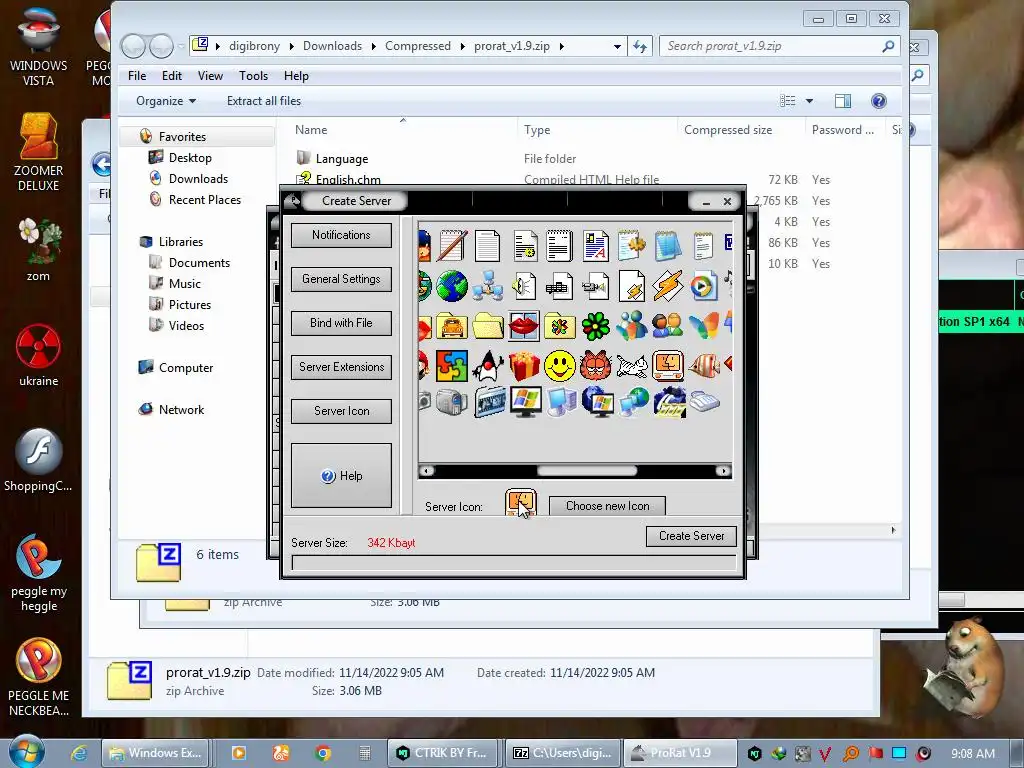This screenshot has width=1024, height=768.
Task: Choose the document with blue text and red A icon
Action: pos(596,246)
